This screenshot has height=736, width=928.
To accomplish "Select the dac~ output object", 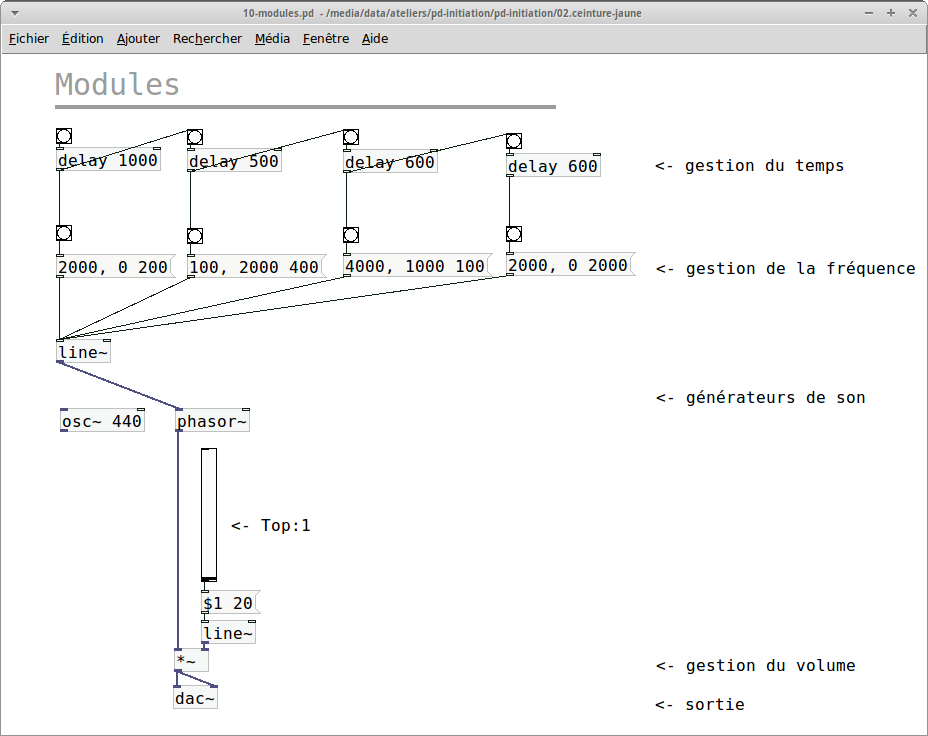I will coord(195,698).
